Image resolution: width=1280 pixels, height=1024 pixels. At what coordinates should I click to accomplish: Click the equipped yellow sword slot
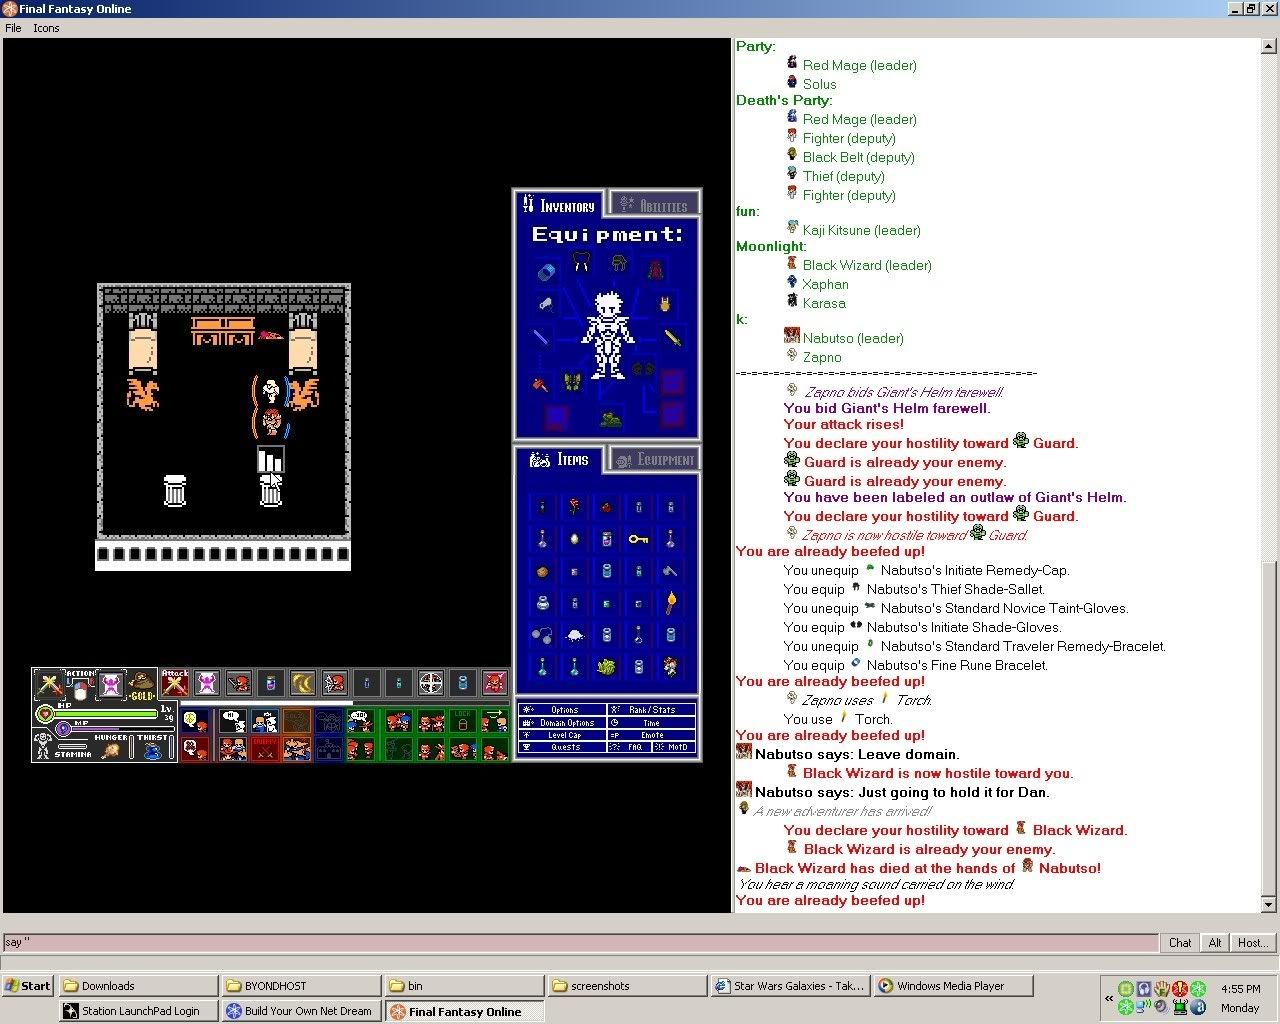673,338
